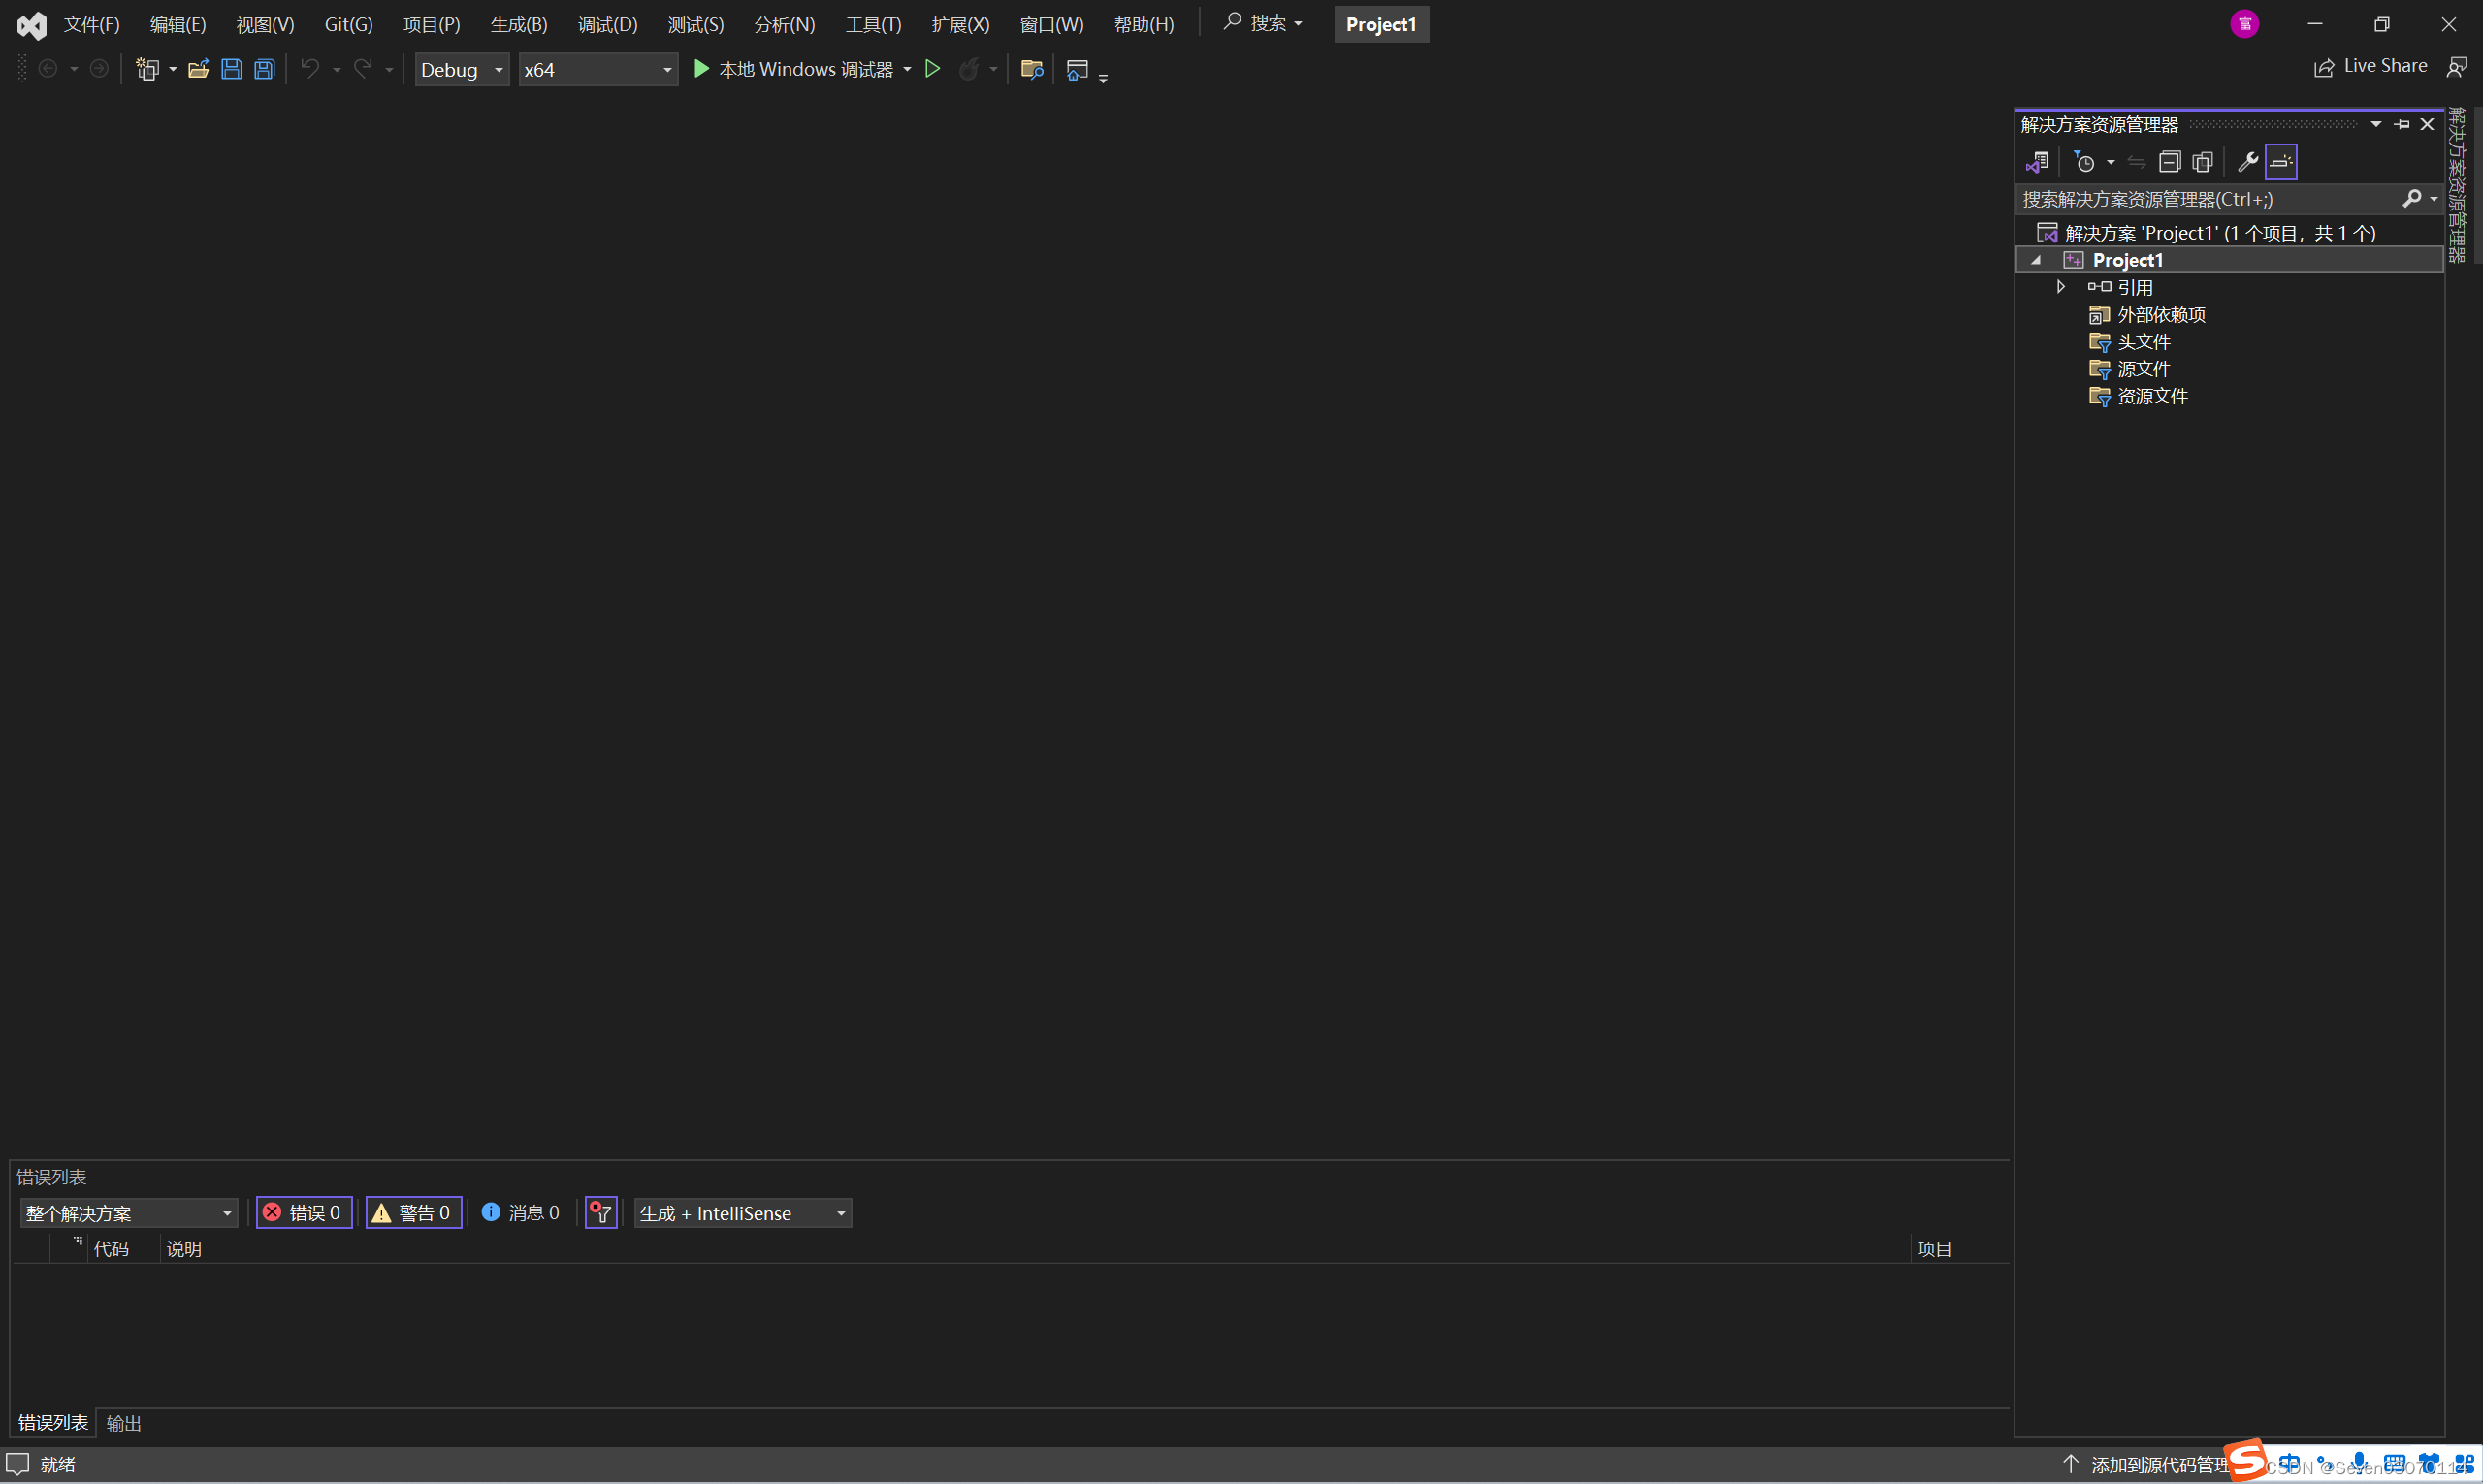
Task: Toggle the 错误 0 errors filter
Action: (x=304, y=1213)
